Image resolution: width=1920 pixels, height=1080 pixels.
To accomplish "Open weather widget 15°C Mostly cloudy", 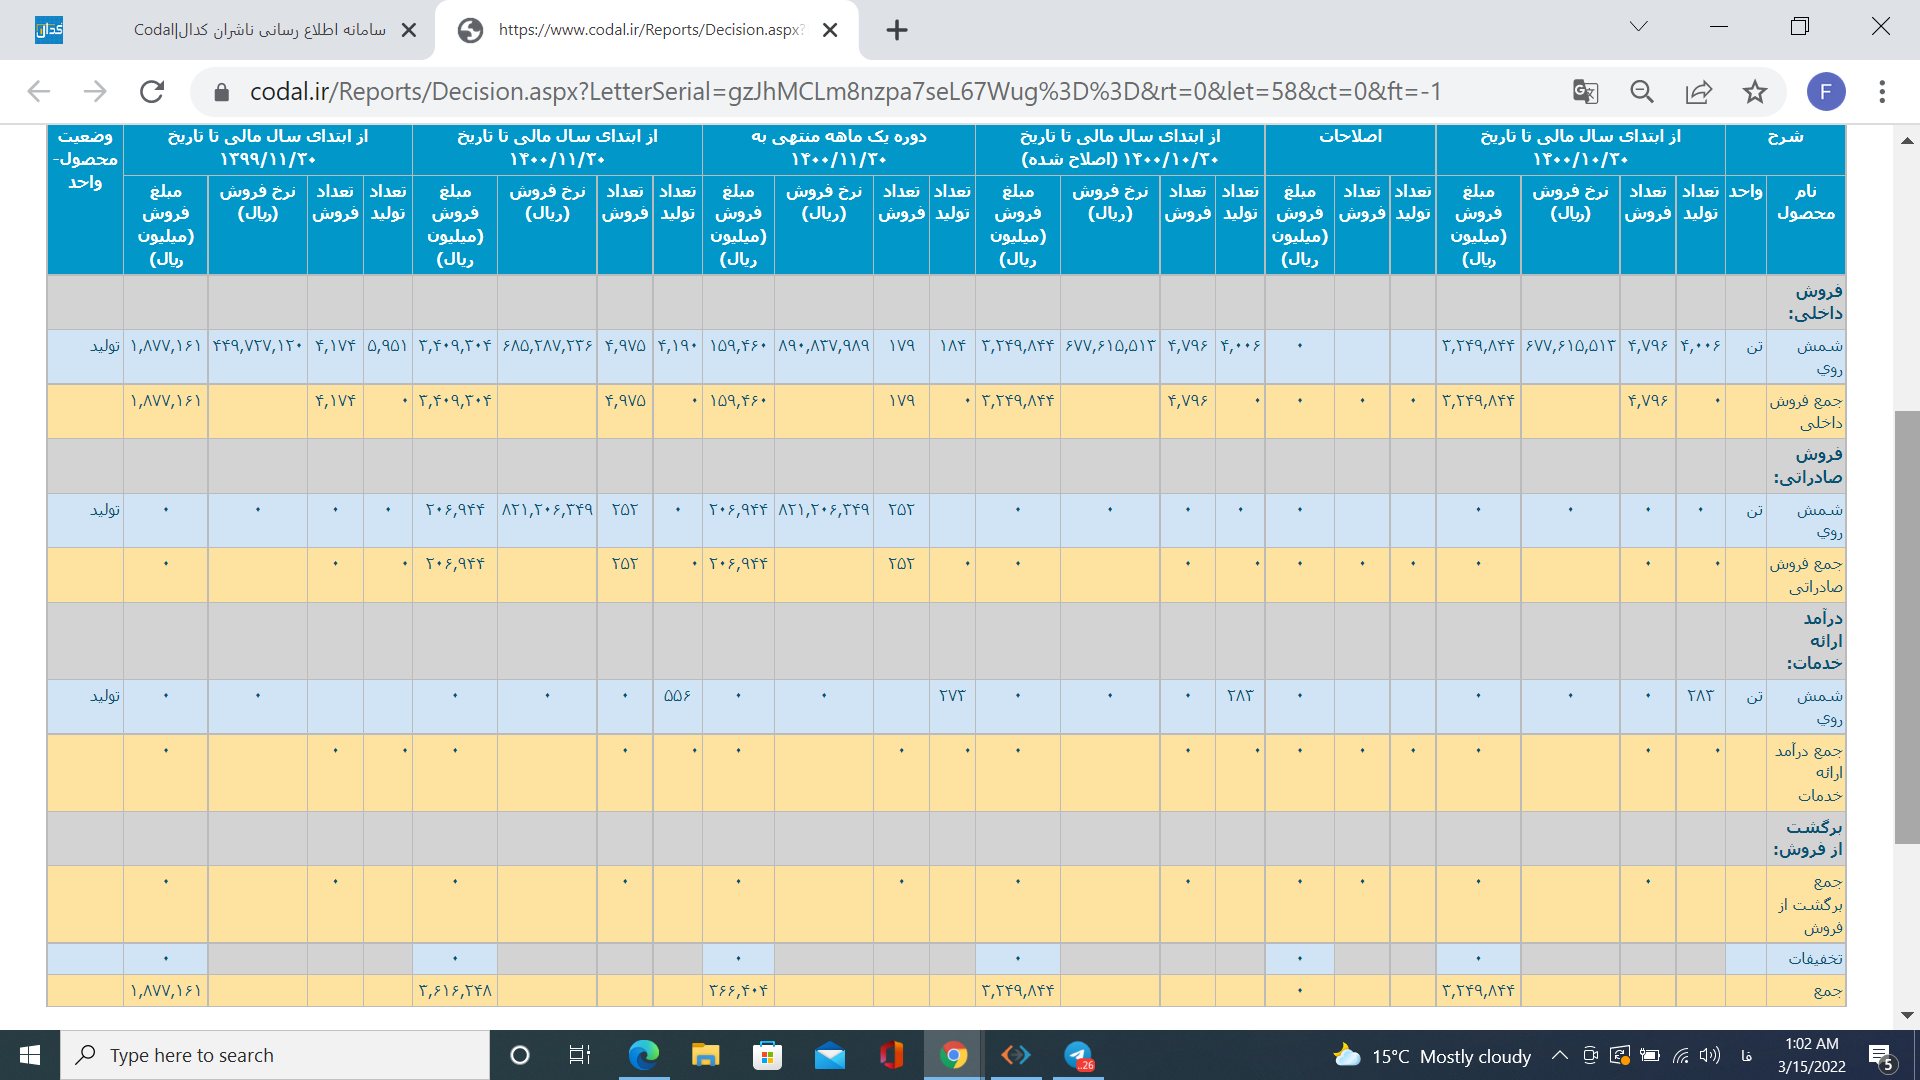I will tap(1432, 1056).
